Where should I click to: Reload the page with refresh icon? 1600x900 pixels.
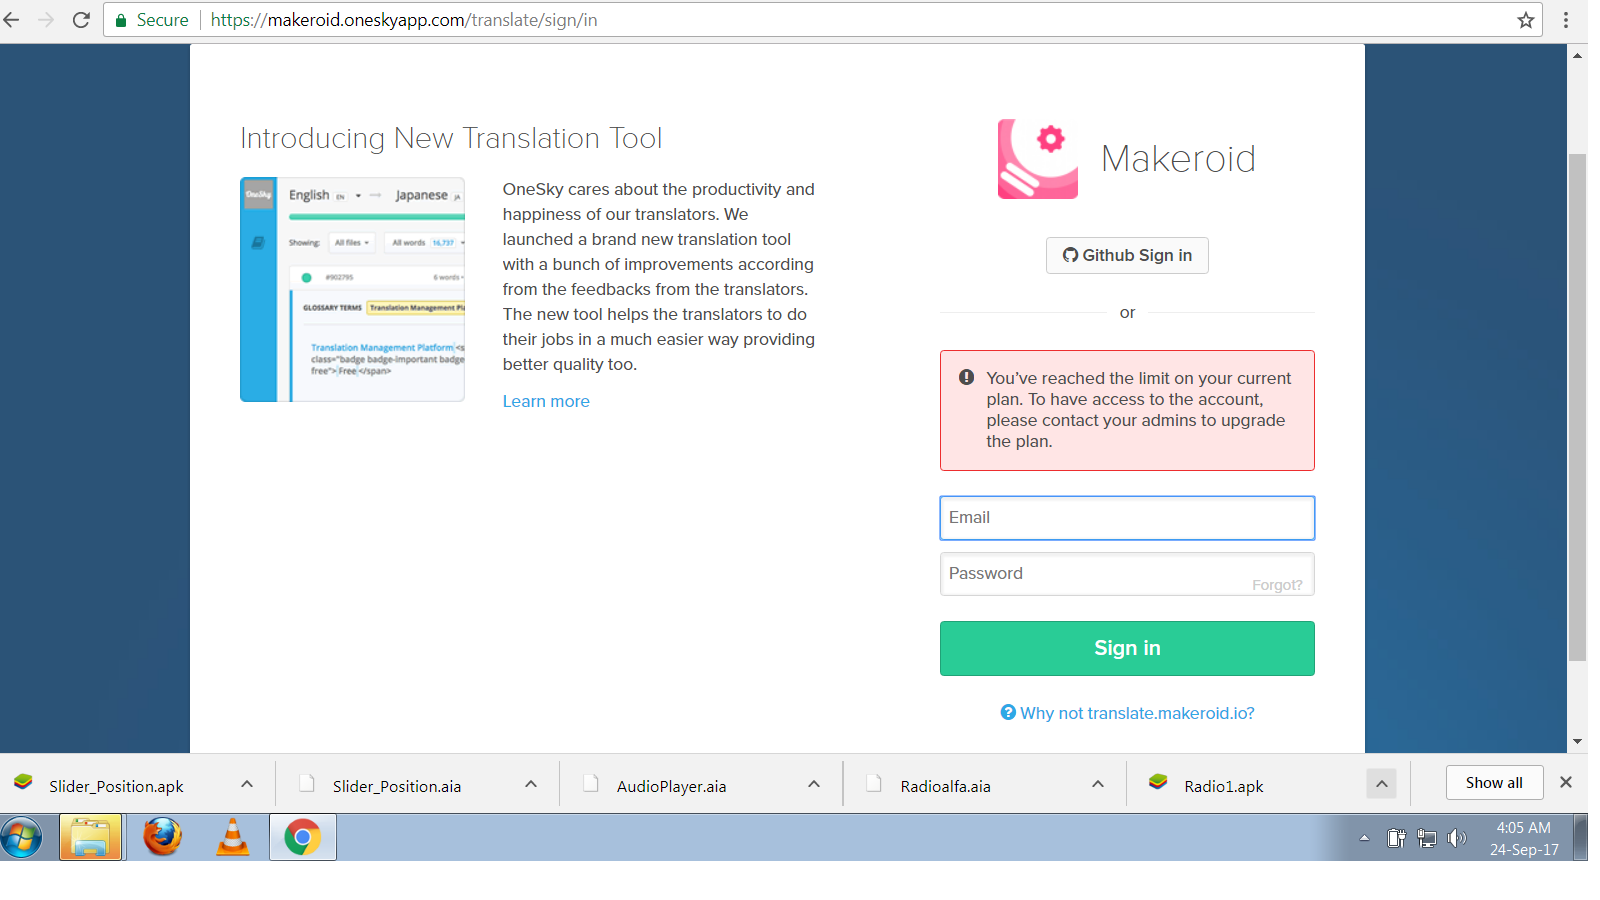tap(81, 20)
